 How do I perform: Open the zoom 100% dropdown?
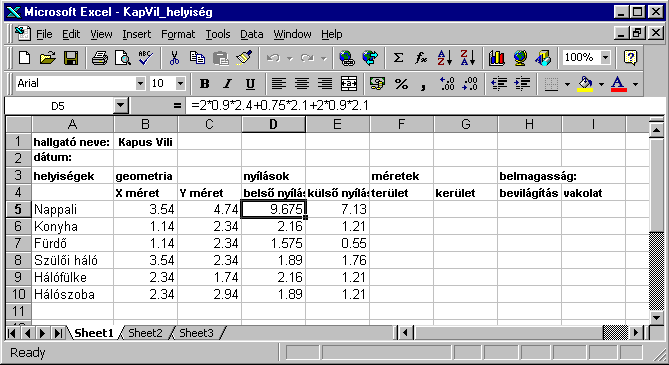[x=605, y=57]
